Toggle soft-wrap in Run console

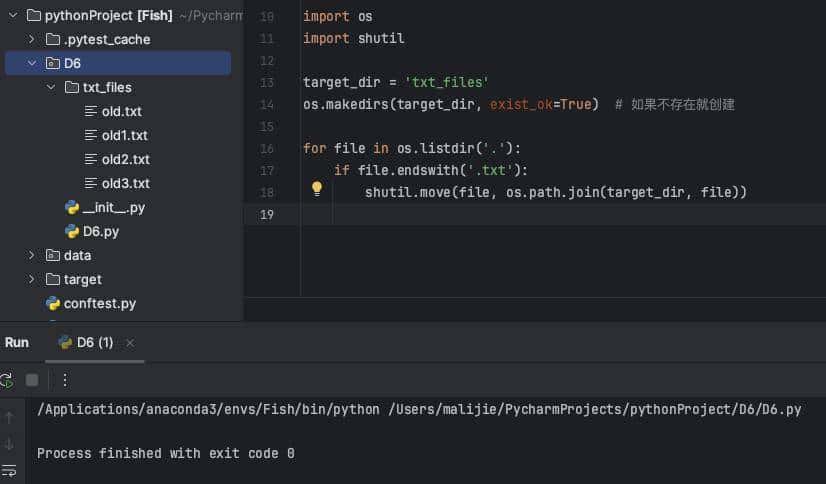[9, 470]
